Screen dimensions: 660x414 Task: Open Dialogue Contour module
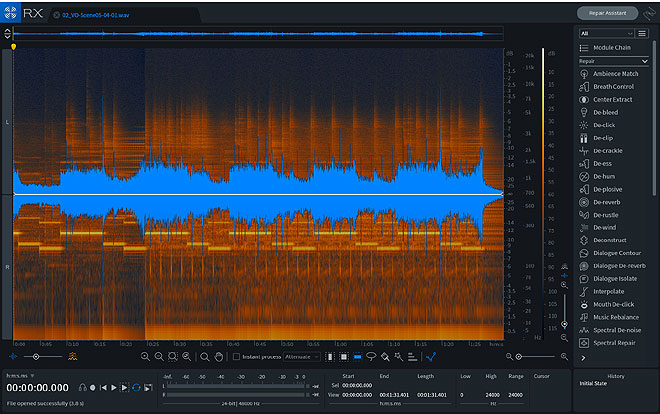click(610, 253)
